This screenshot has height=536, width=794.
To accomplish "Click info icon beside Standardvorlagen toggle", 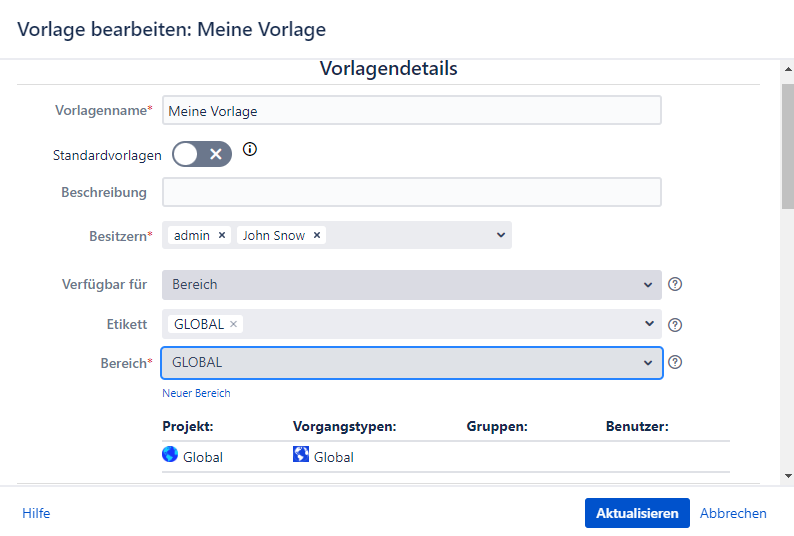I will pyautogui.click(x=250, y=150).
